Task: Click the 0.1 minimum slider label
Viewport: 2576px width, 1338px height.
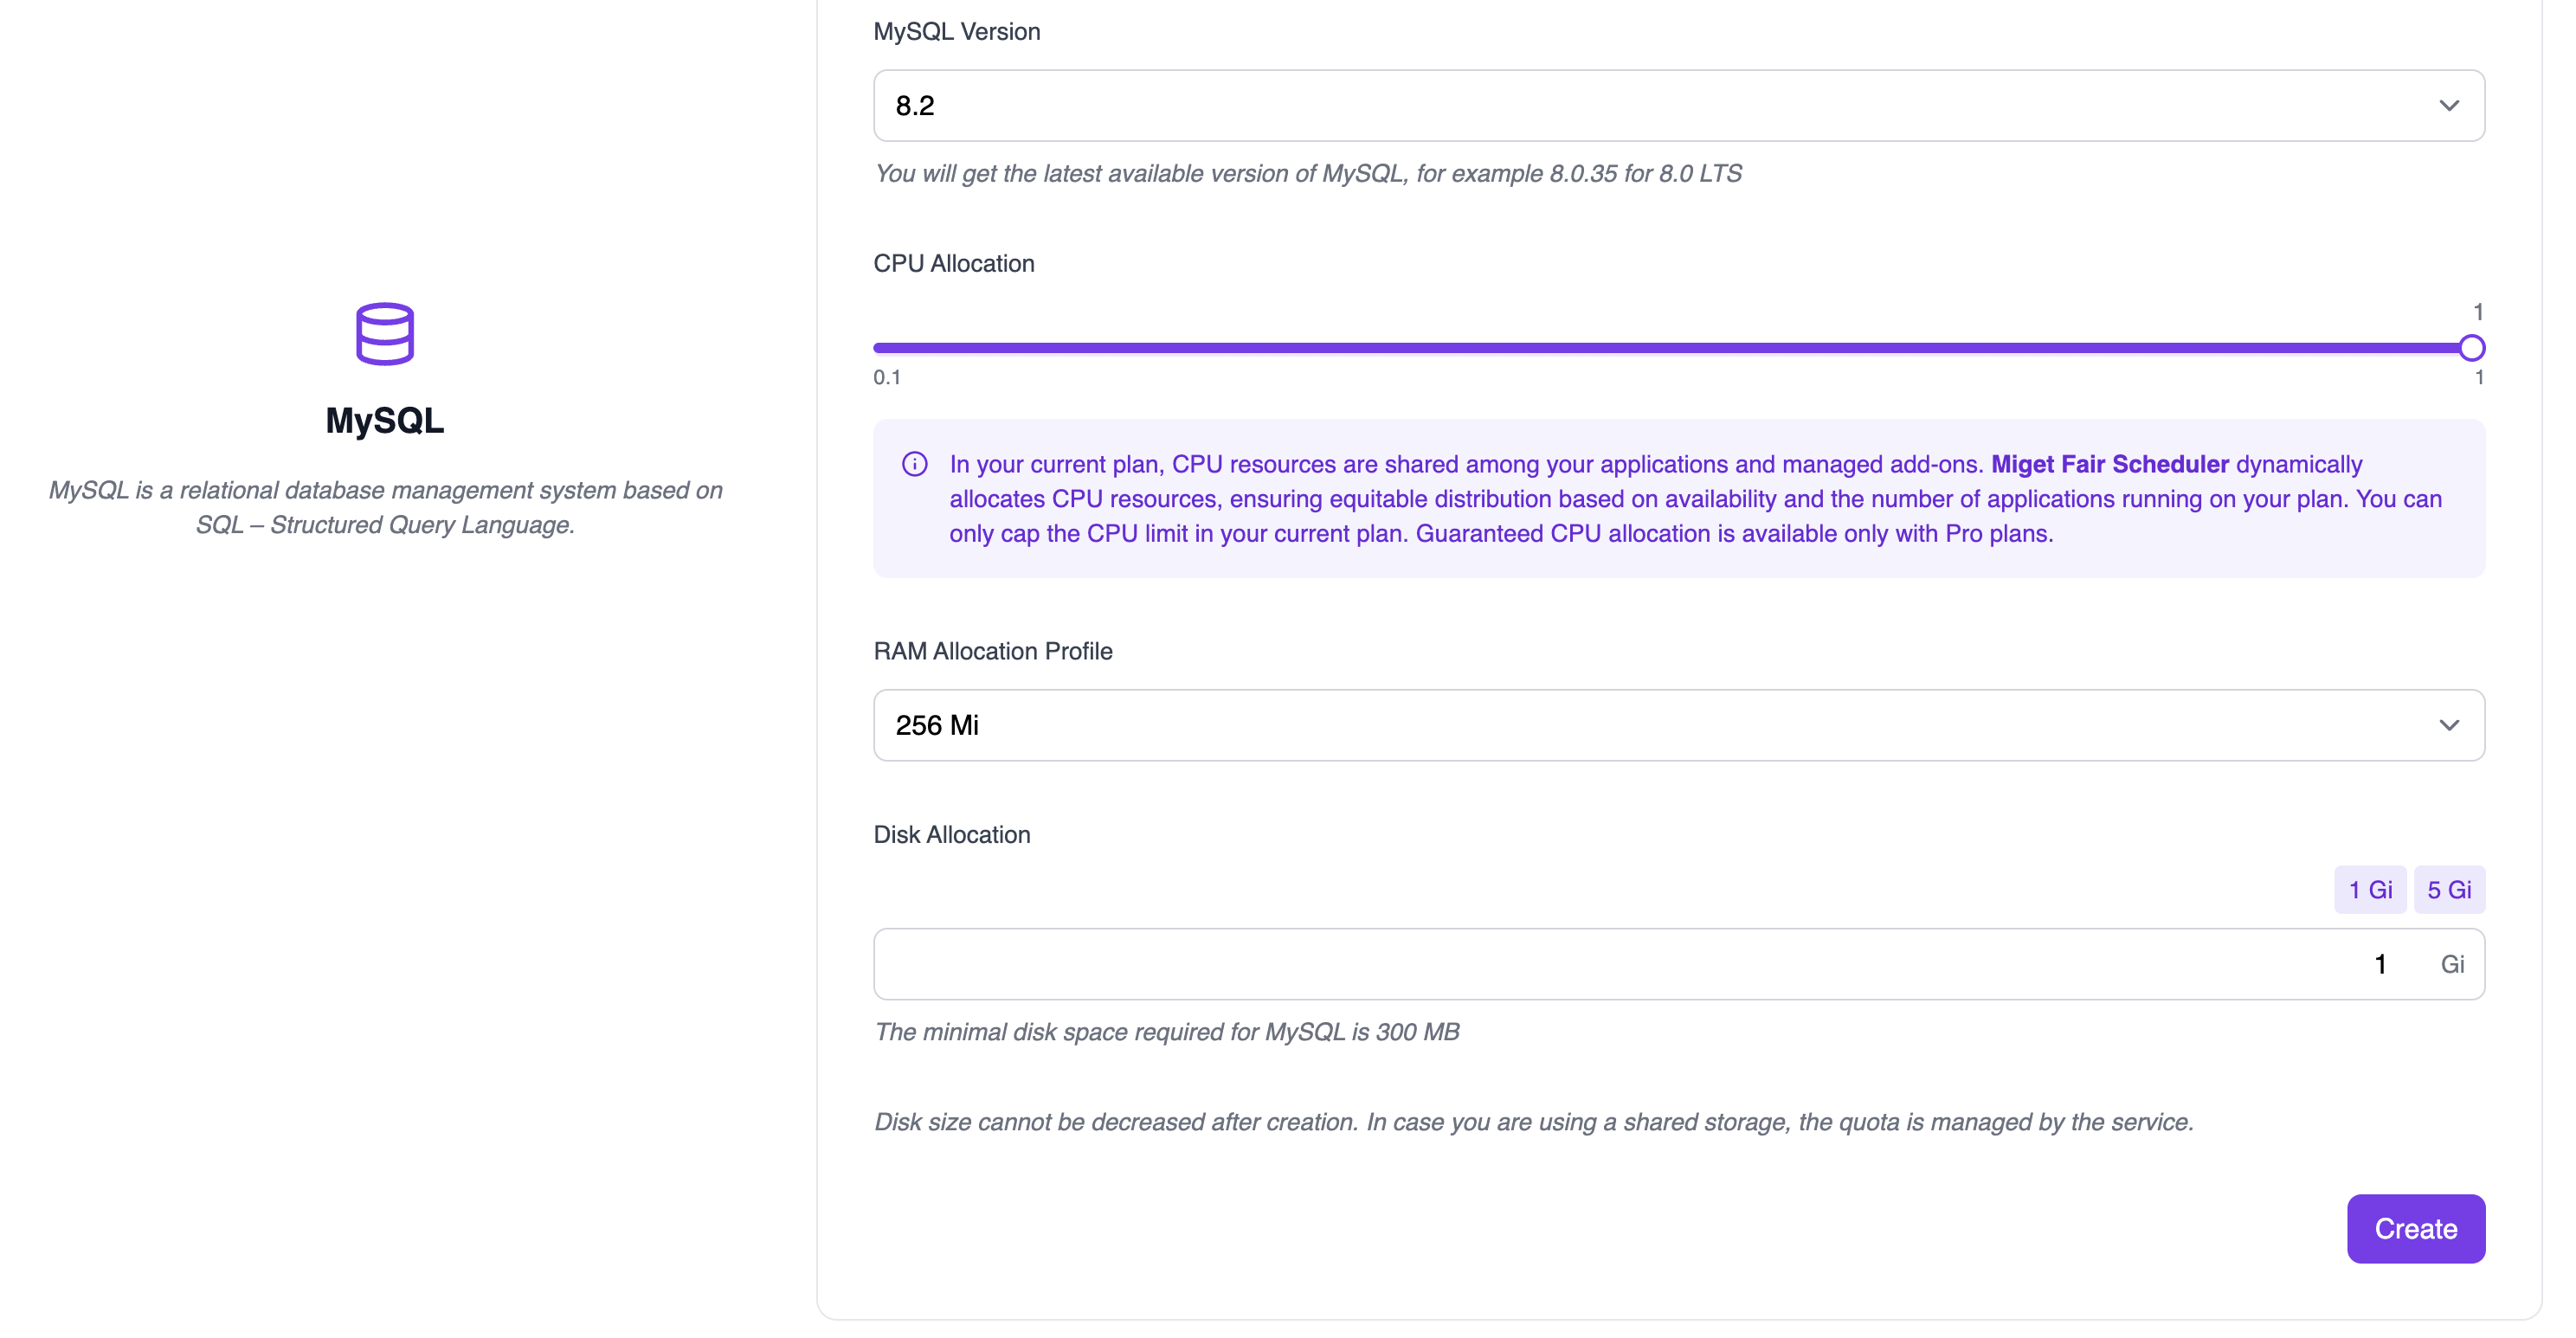Action: point(886,378)
